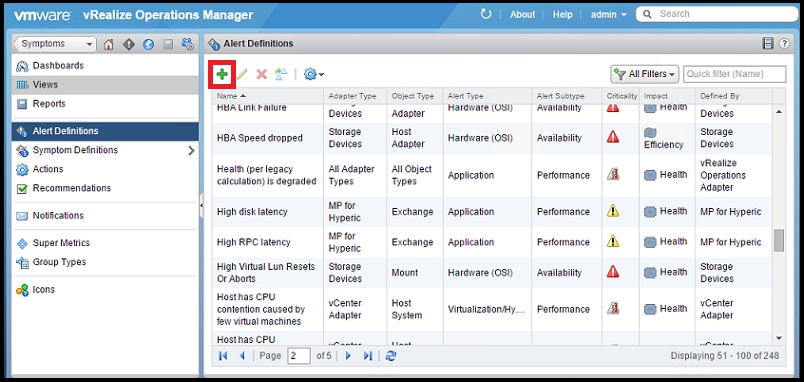The width and height of the screenshot is (804, 382).
Task: Open the video tutorial icon in panel header
Action: click(x=768, y=44)
